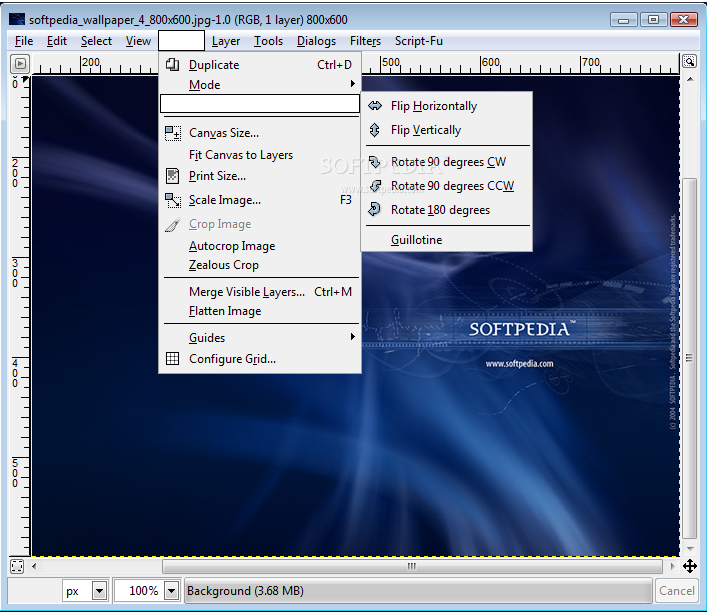The width and height of the screenshot is (707, 614).
Task: Select Flip Vertically
Action: click(447, 130)
